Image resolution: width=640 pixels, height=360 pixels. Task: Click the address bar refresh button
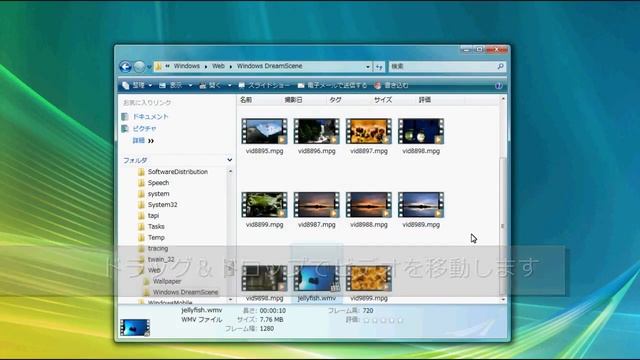[379, 67]
